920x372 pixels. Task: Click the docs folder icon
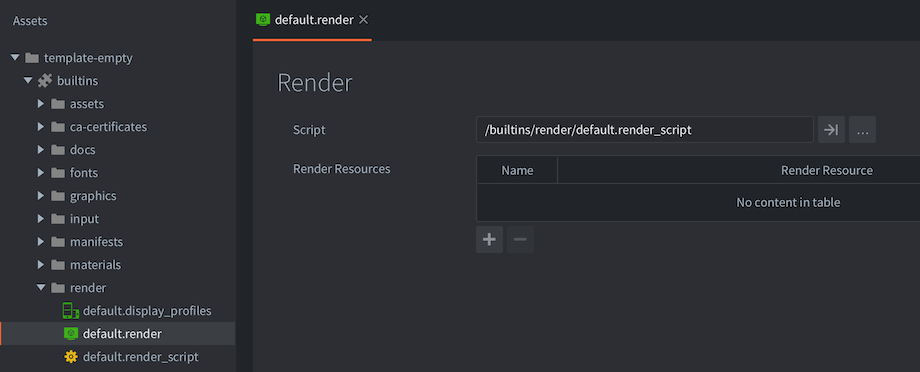click(58, 150)
